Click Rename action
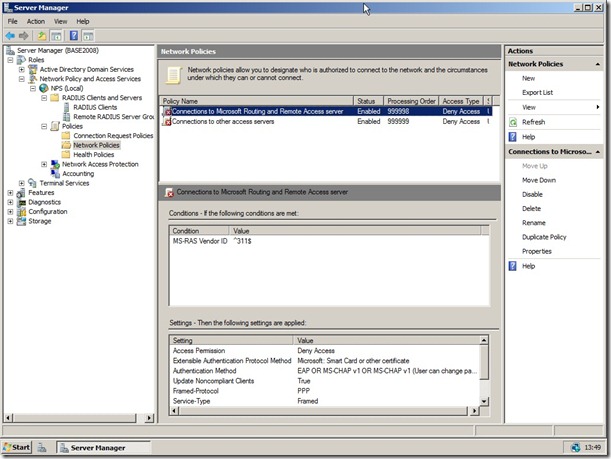The width and height of the screenshot is (611, 459). point(534,223)
